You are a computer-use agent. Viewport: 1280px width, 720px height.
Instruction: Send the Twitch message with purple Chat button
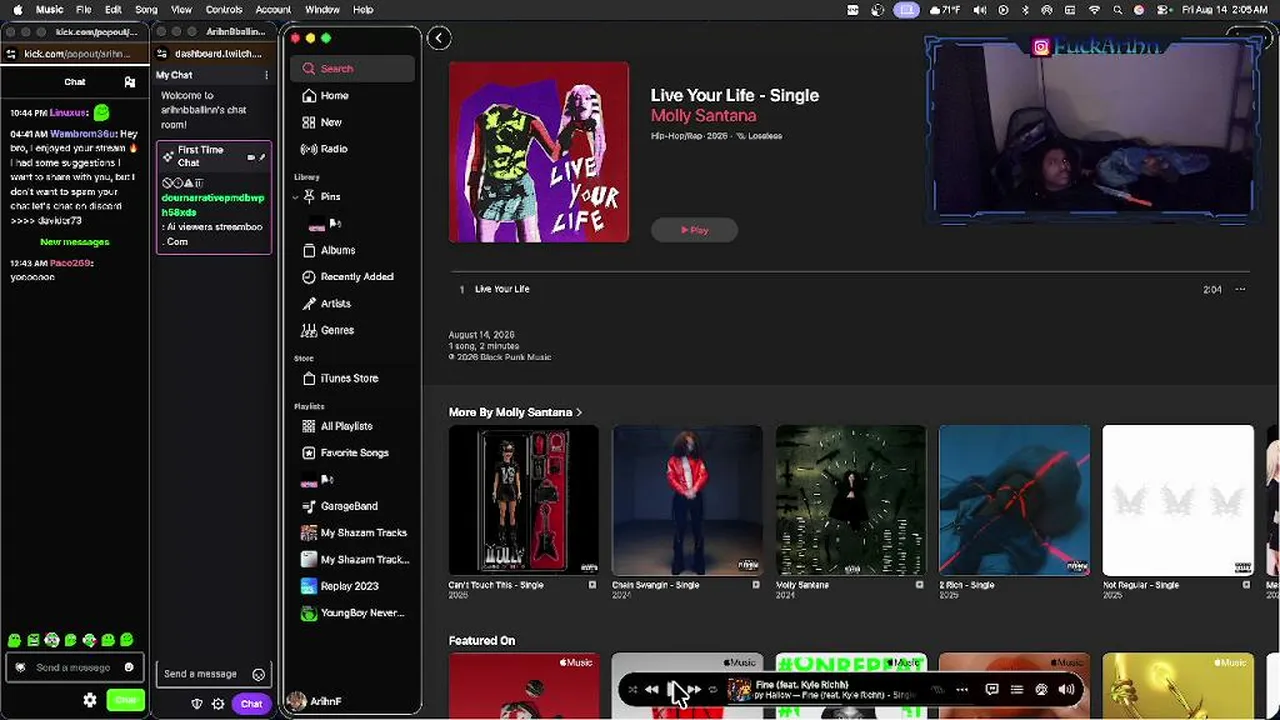point(251,704)
